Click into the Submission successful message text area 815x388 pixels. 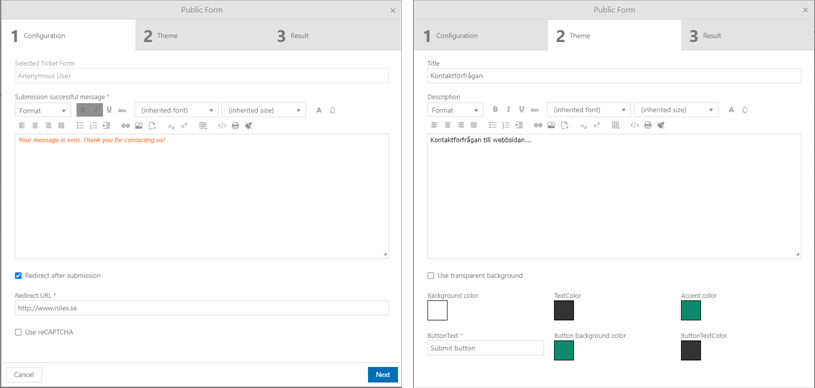(x=202, y=196)
